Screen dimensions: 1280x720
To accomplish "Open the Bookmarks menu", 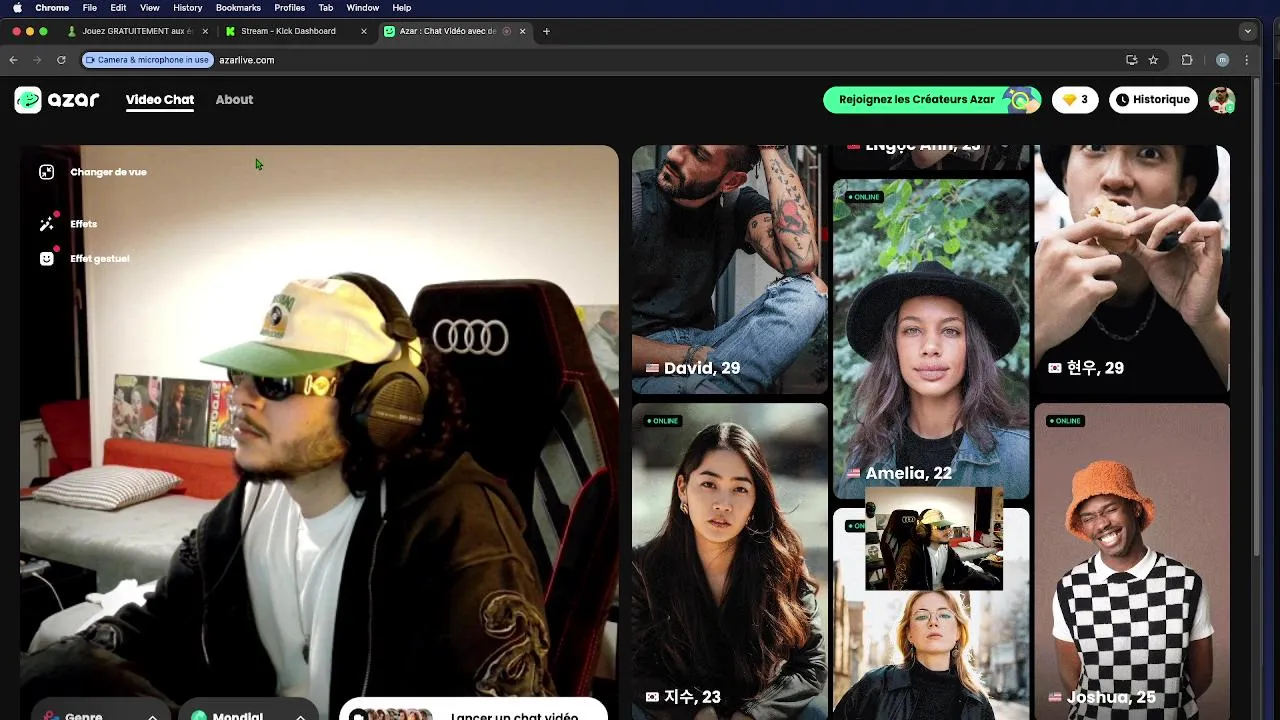I will 238,7.
